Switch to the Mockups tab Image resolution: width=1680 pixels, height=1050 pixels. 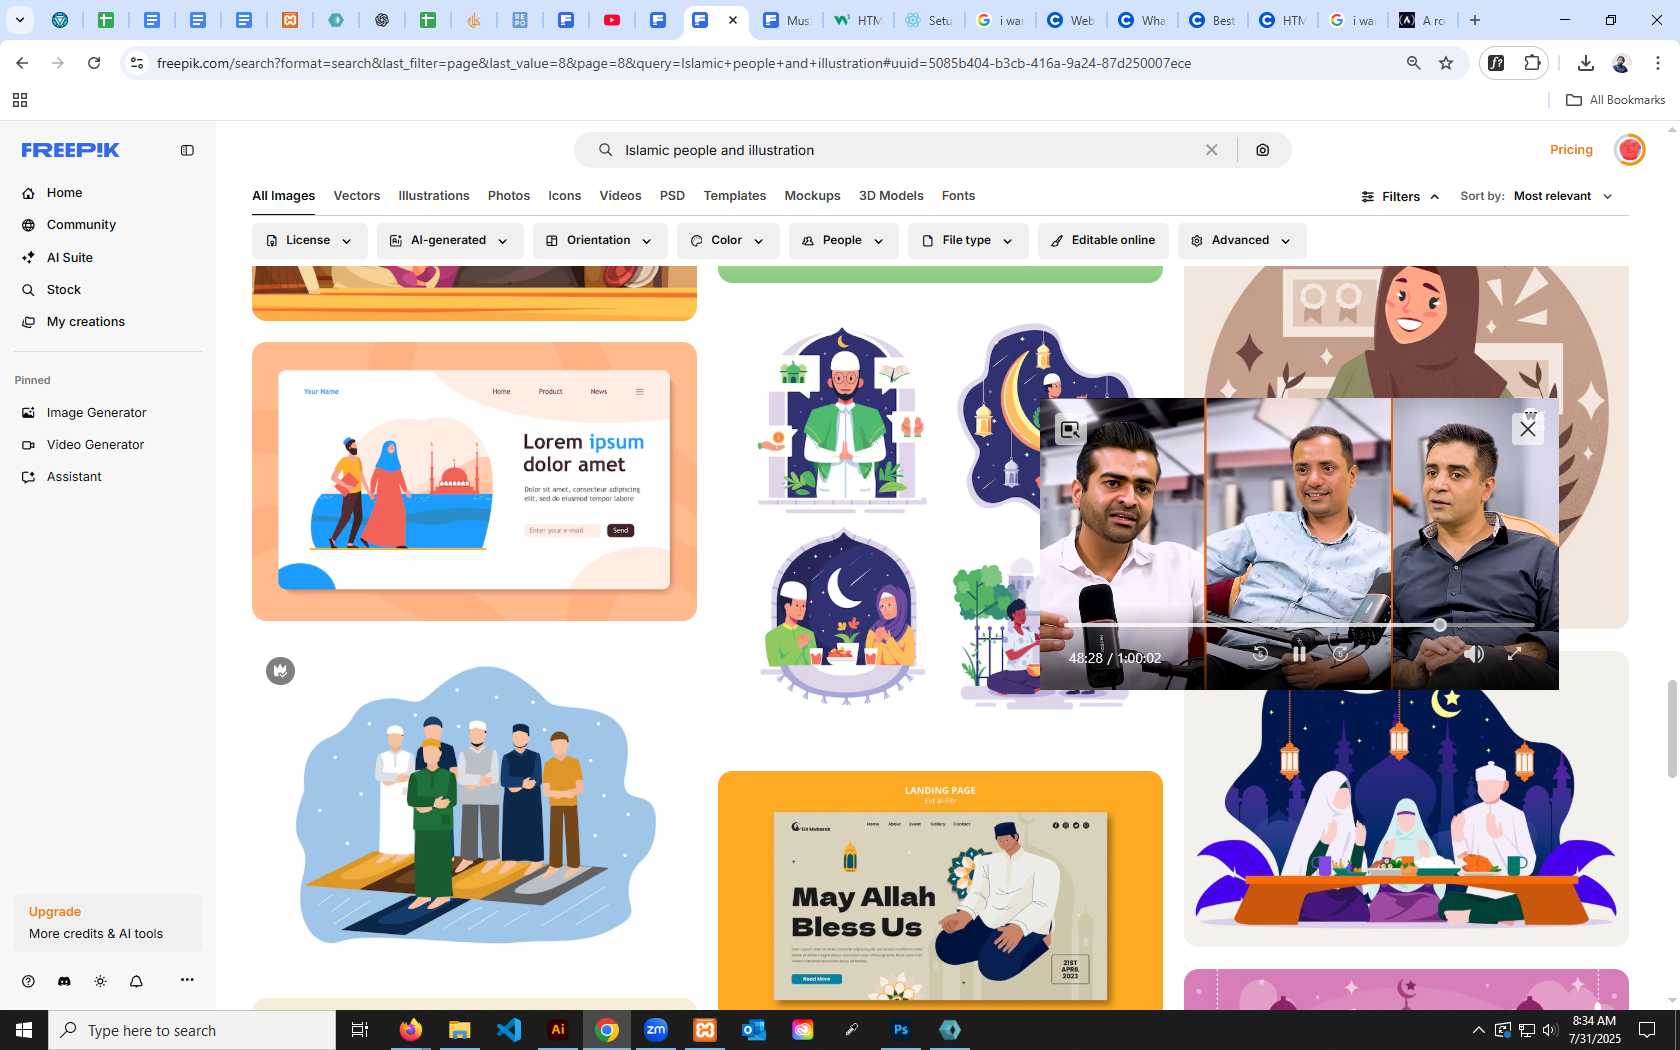click(x=812, y=196)
